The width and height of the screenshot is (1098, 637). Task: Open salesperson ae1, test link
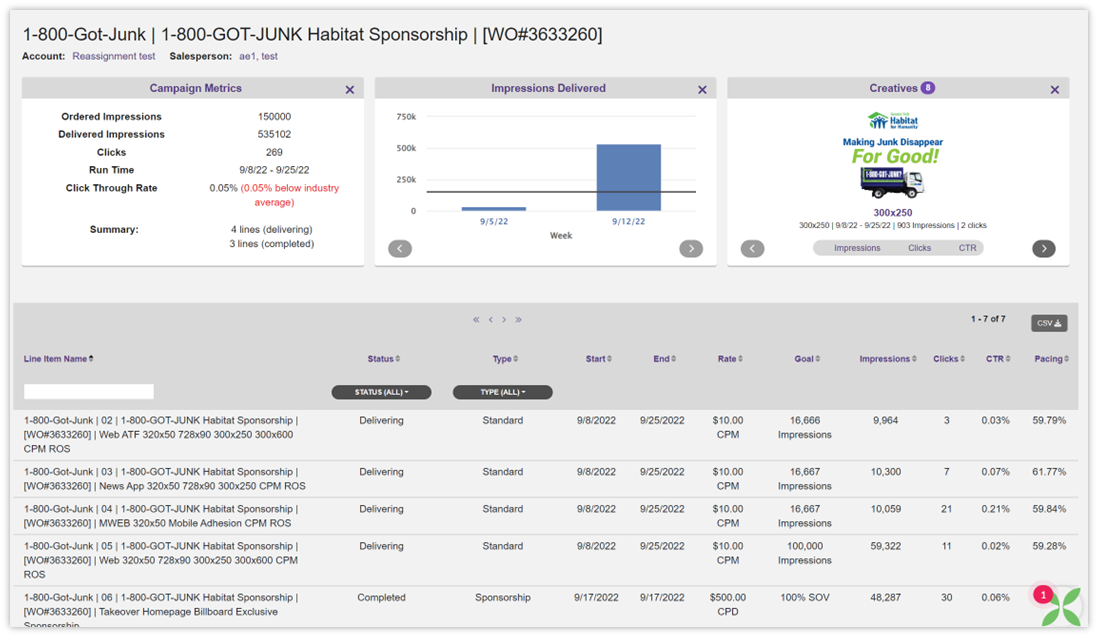point(258,56)
